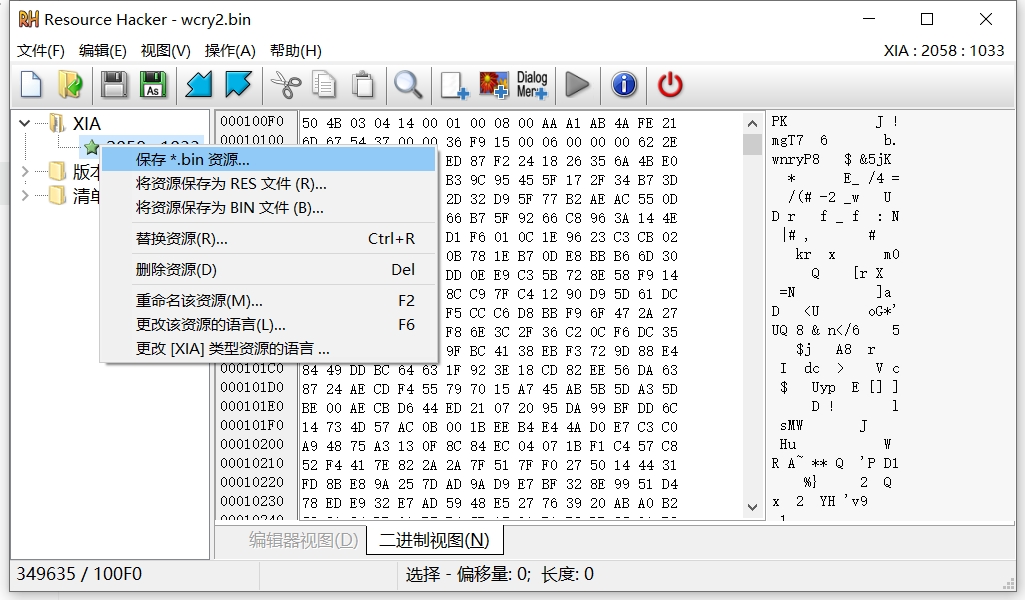Click the Copy pages icon
The width and height of the screenshot is (1025, 600).
click(324, 85)
